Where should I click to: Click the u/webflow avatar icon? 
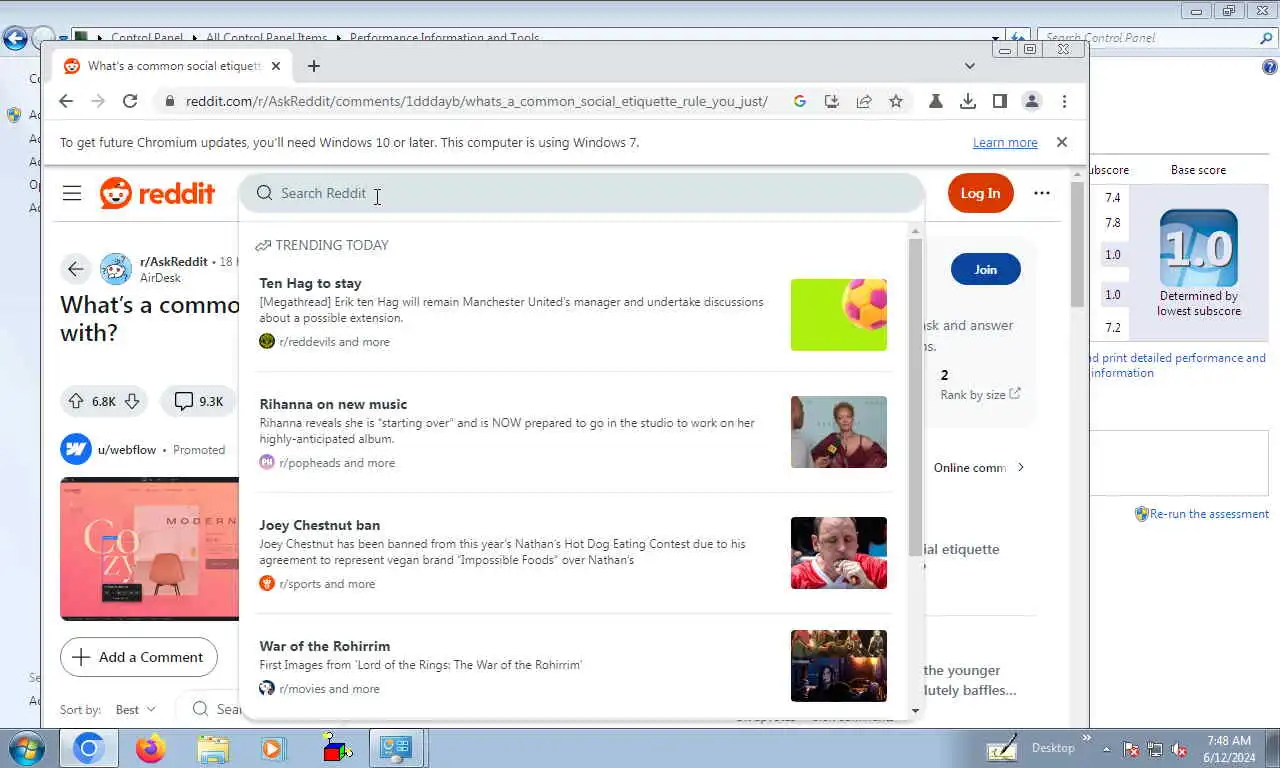(x=76, y=450)
